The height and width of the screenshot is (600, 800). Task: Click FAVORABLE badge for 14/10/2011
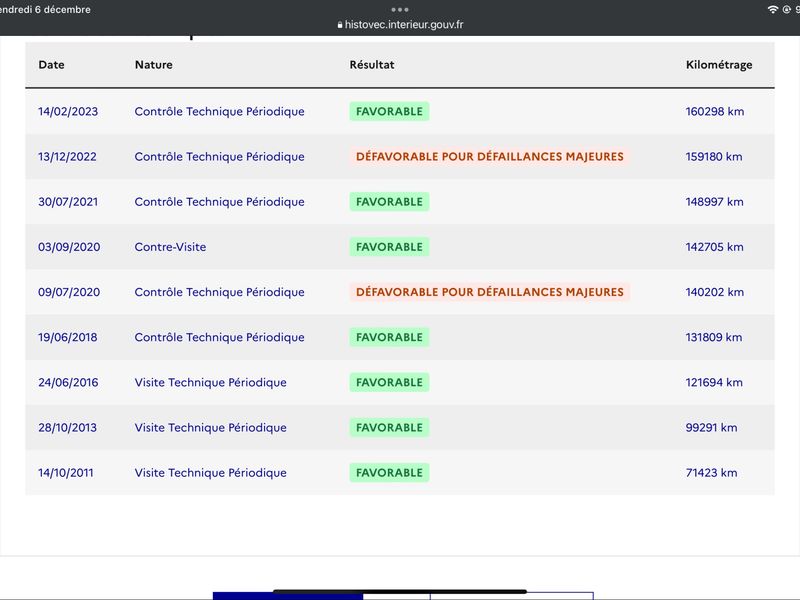pos(389,472)
